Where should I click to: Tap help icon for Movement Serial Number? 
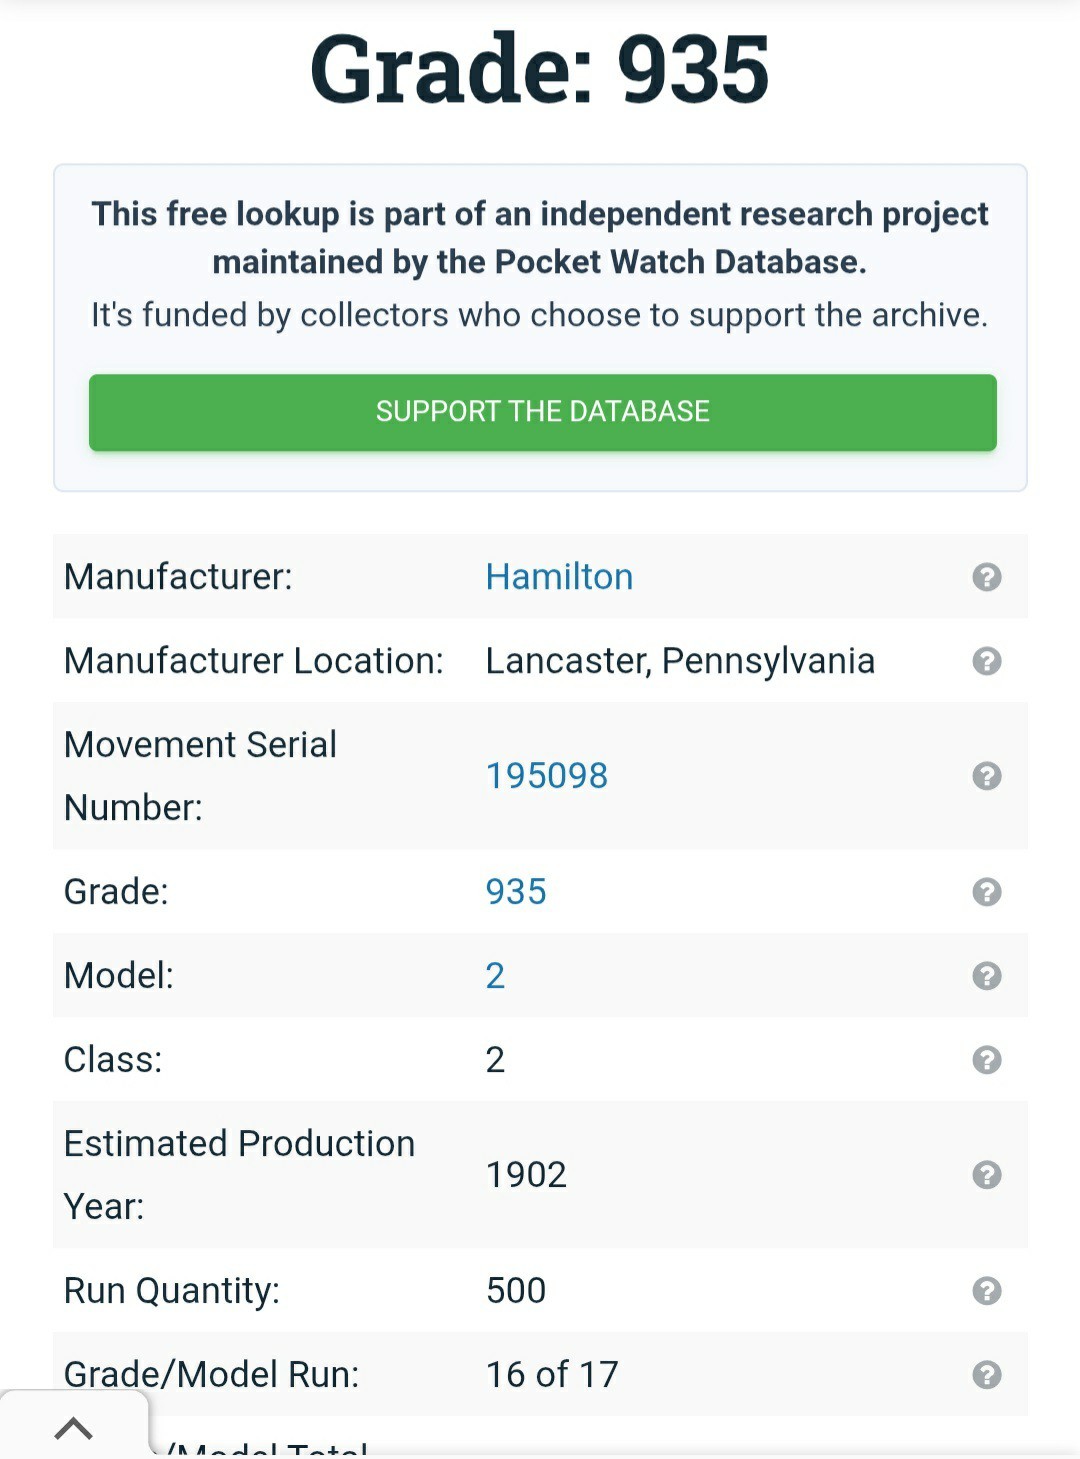click(x=986, y=776)
